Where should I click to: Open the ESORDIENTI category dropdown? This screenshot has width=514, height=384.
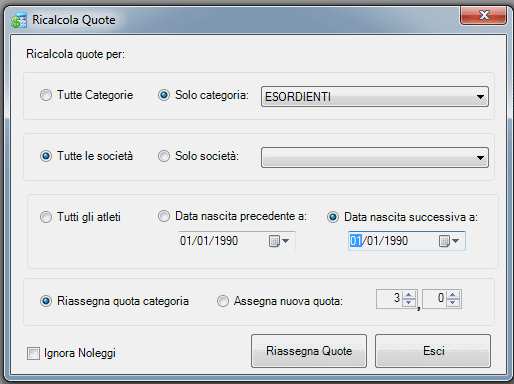(375, 97)
